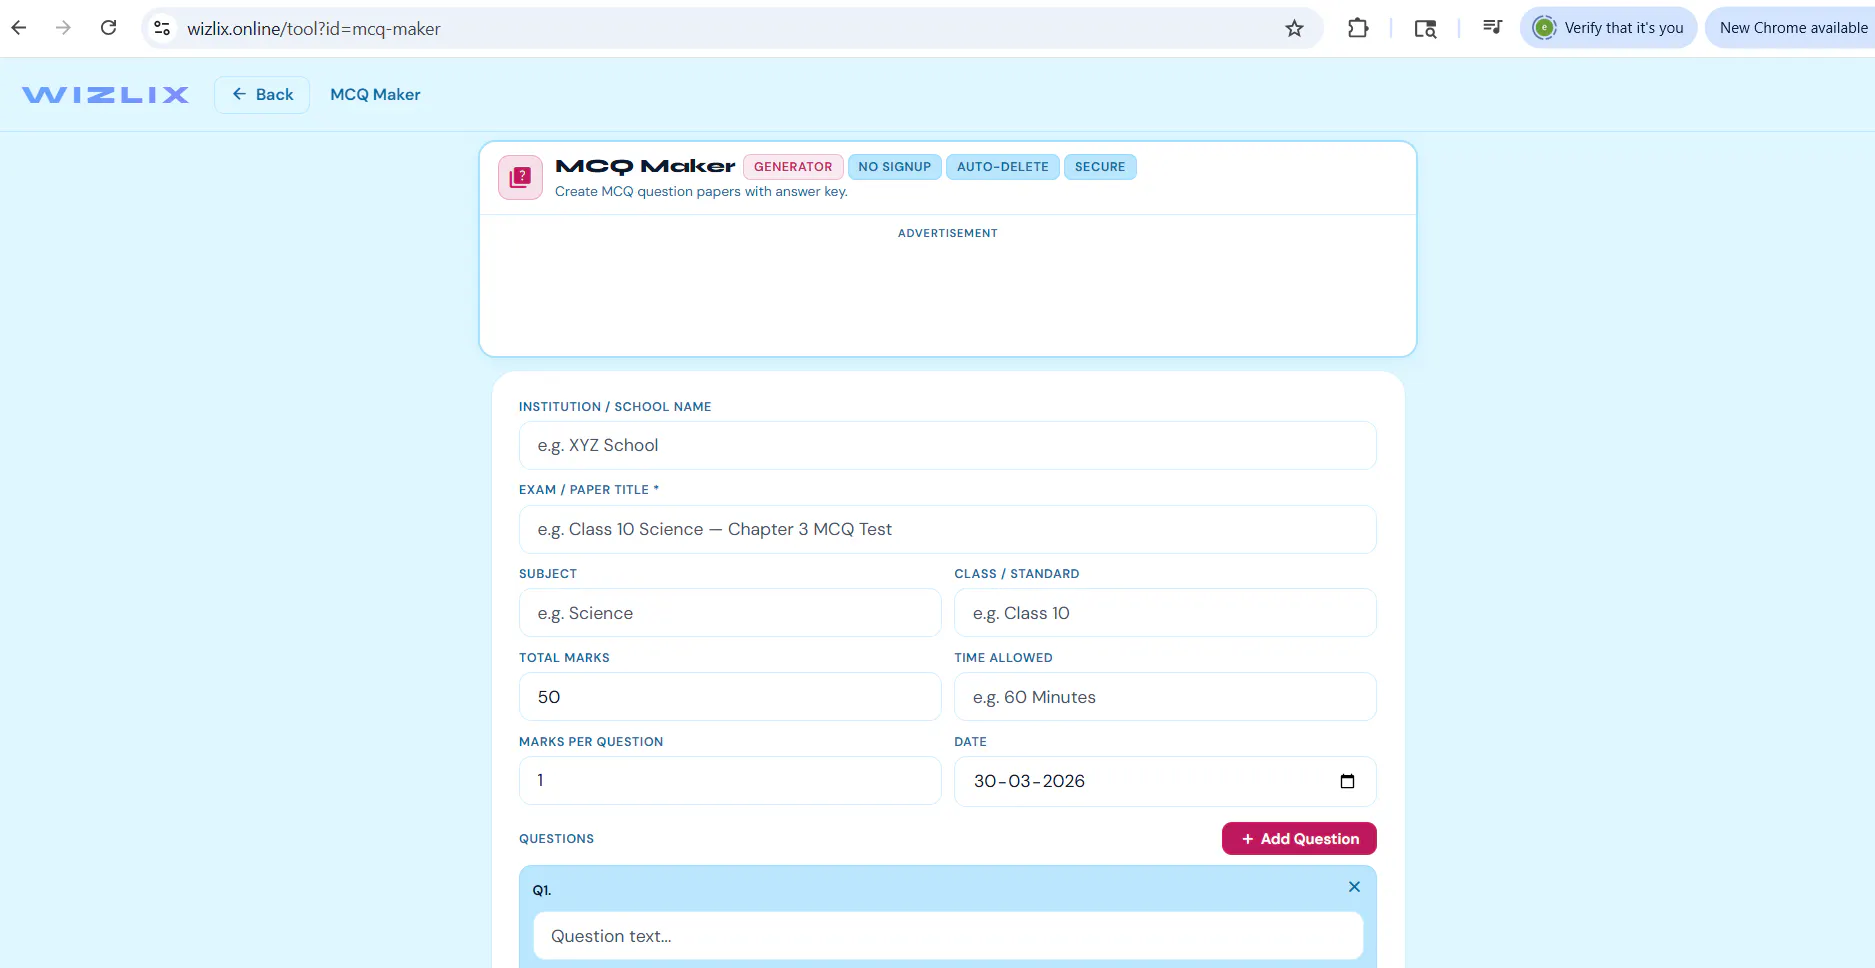
Task: Click the 'EXAM / PAPER TITLE *' label
Action: click(589, 490)
